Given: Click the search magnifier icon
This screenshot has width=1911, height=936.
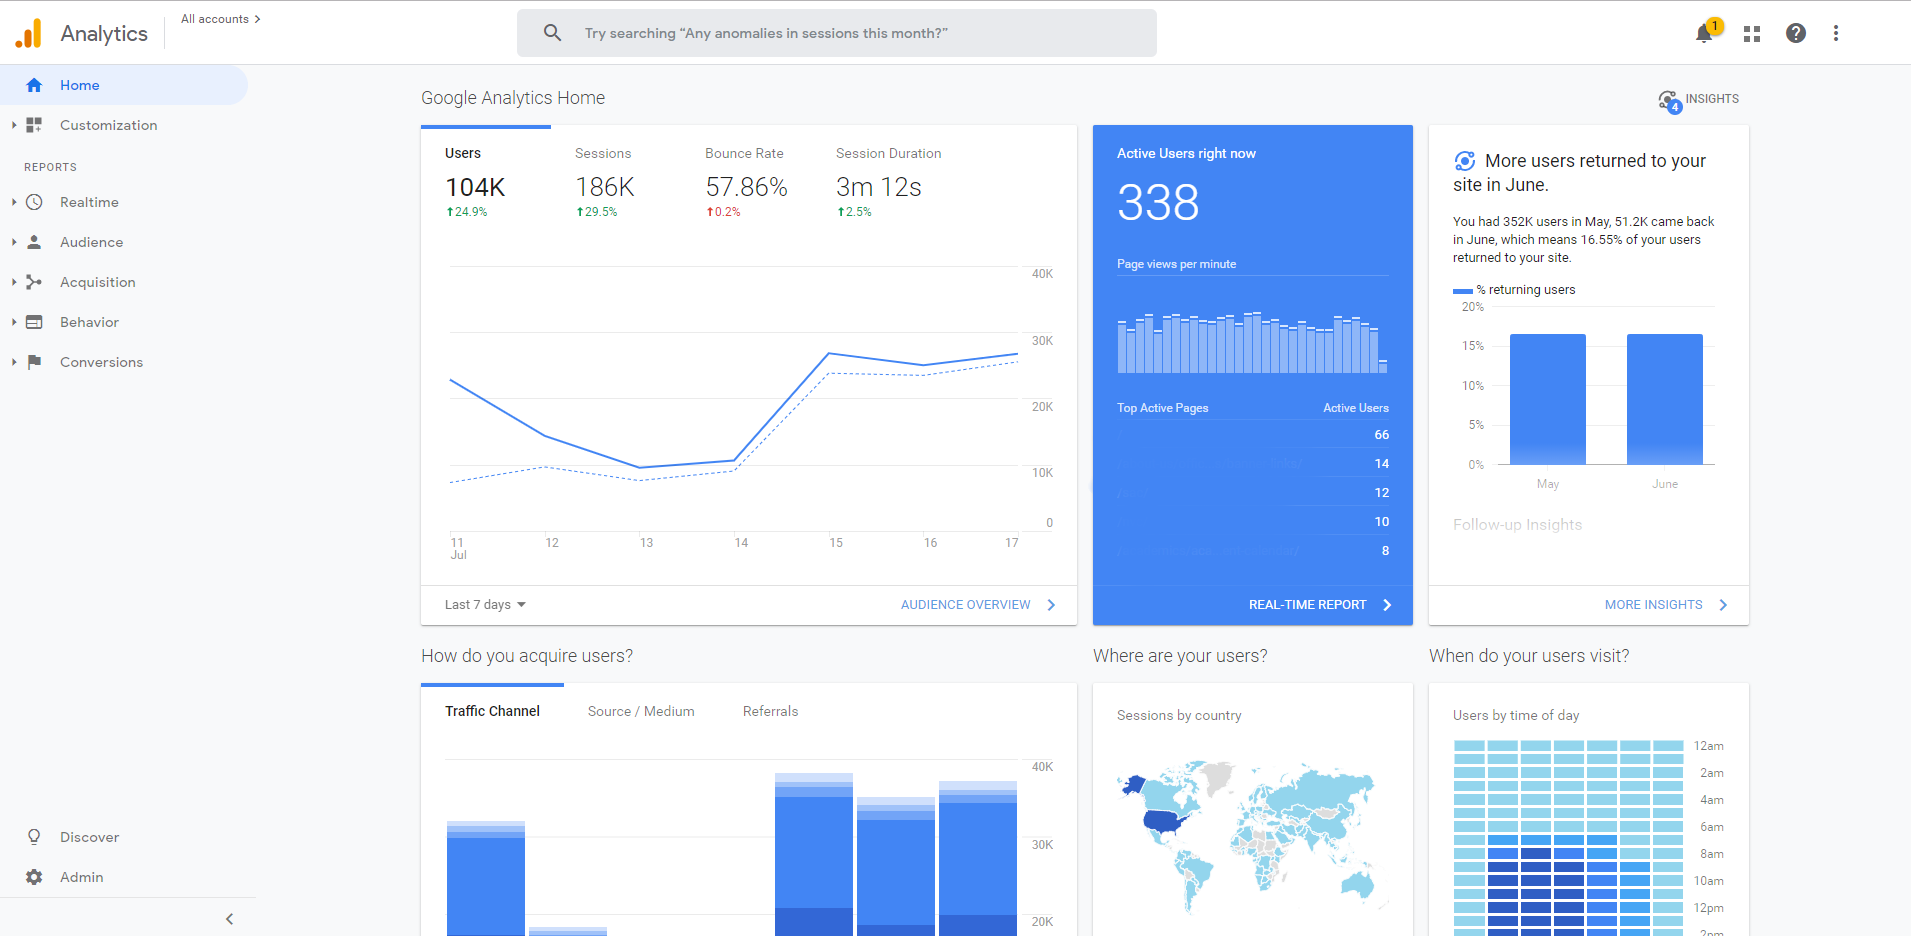Looking at the screenshot, I should (552, 33).
